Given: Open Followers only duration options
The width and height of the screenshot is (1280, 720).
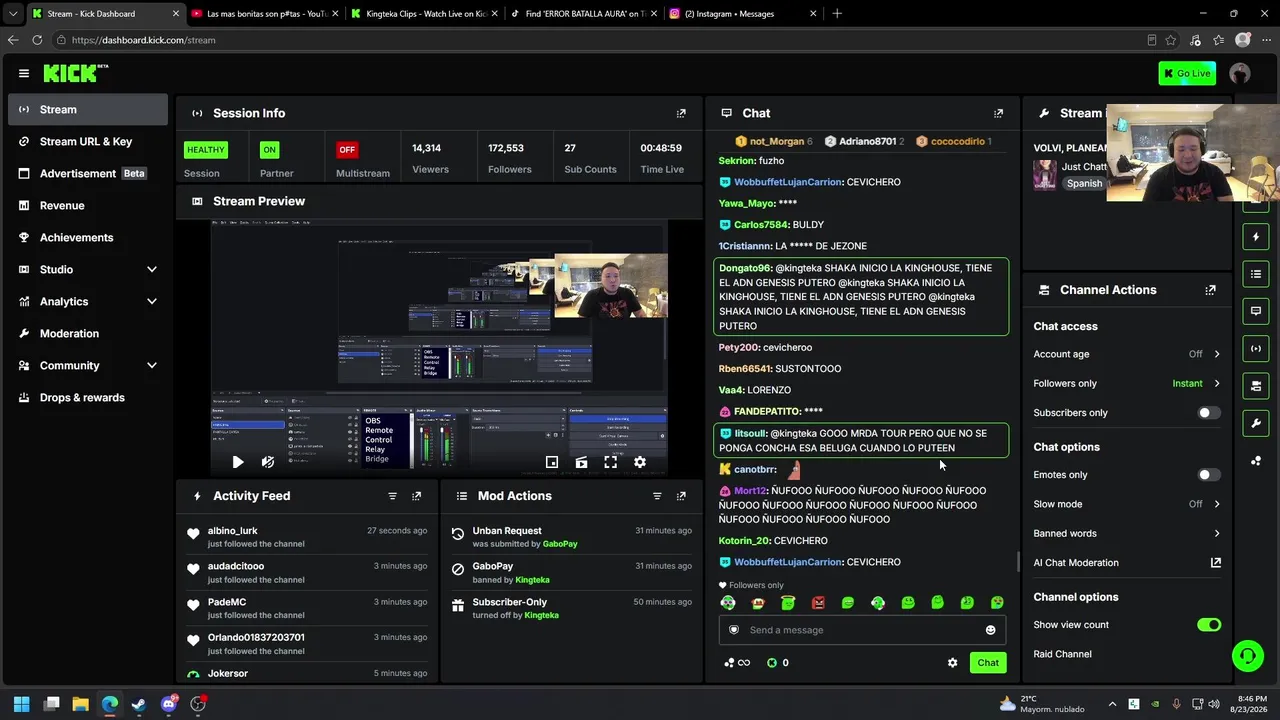Looking at the screenshot, I should click(x=1127, y=384).
